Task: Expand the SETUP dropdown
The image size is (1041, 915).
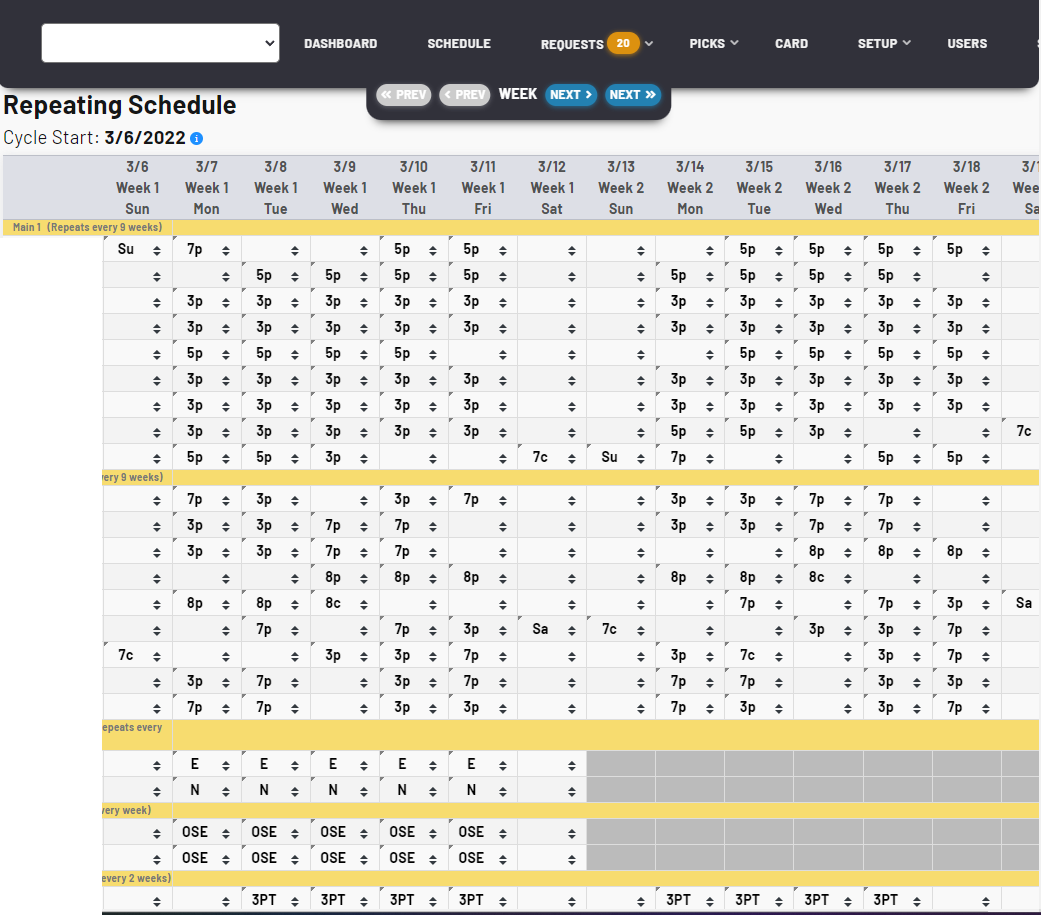Action: point(883,44)
